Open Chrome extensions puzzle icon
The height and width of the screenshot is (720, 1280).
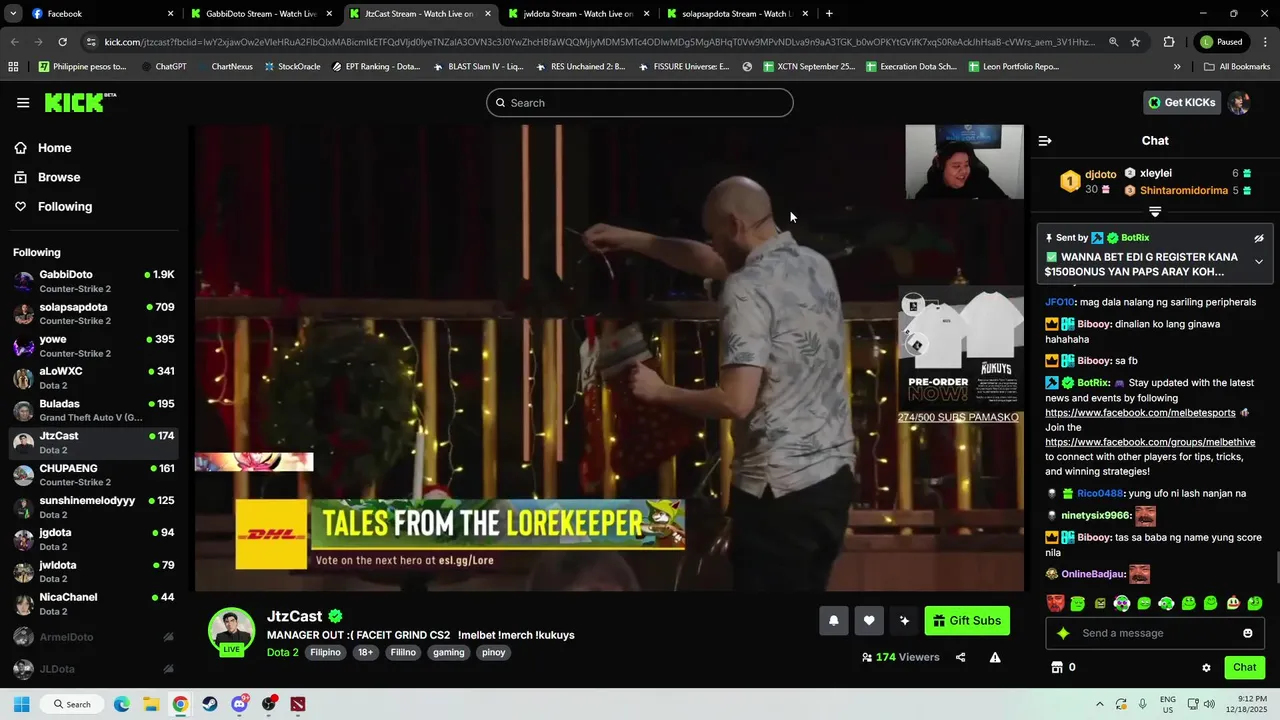[x=1169, y=42]
